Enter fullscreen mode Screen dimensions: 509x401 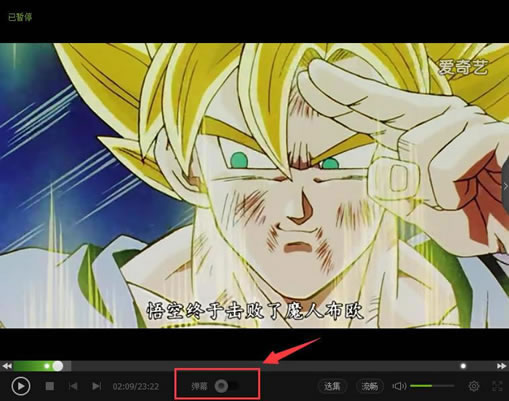(x=497, y=386)
